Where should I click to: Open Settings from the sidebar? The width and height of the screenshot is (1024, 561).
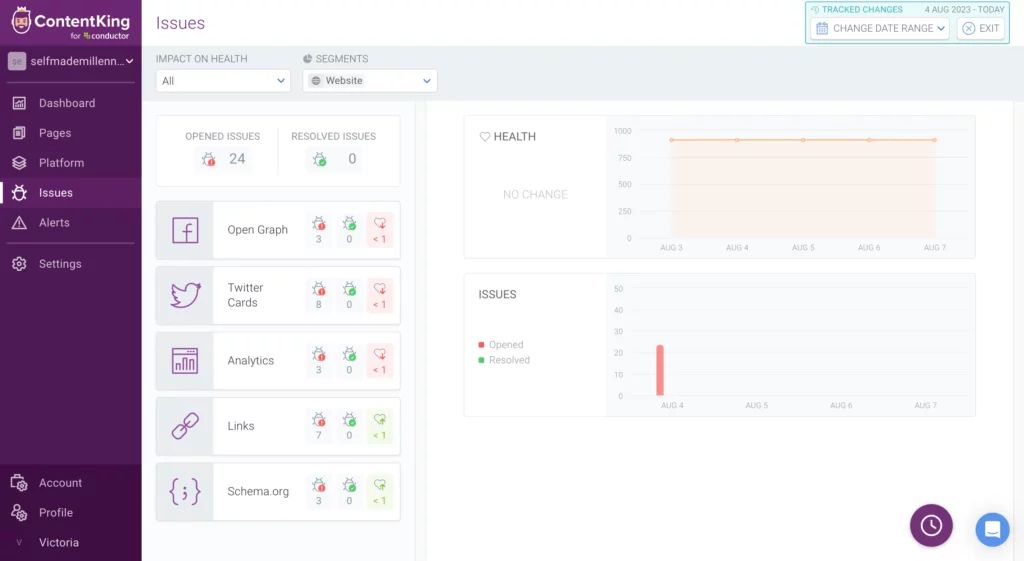click(x=60, y=264)
